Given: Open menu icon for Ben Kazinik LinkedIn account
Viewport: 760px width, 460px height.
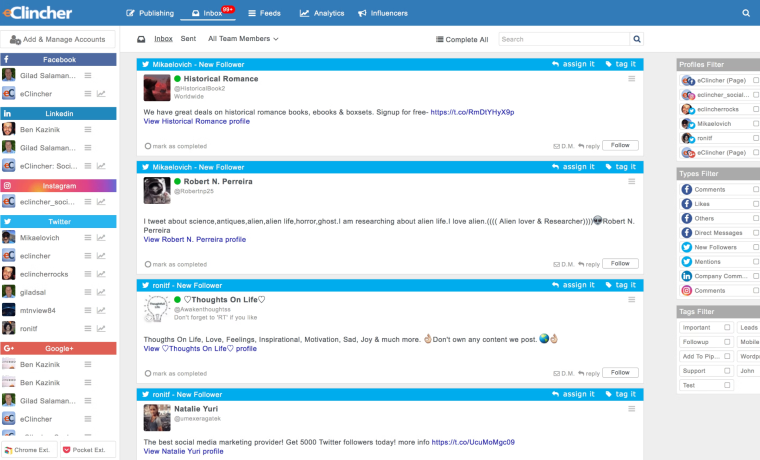Looking at the screenshot, I should (x=88, y=129).
